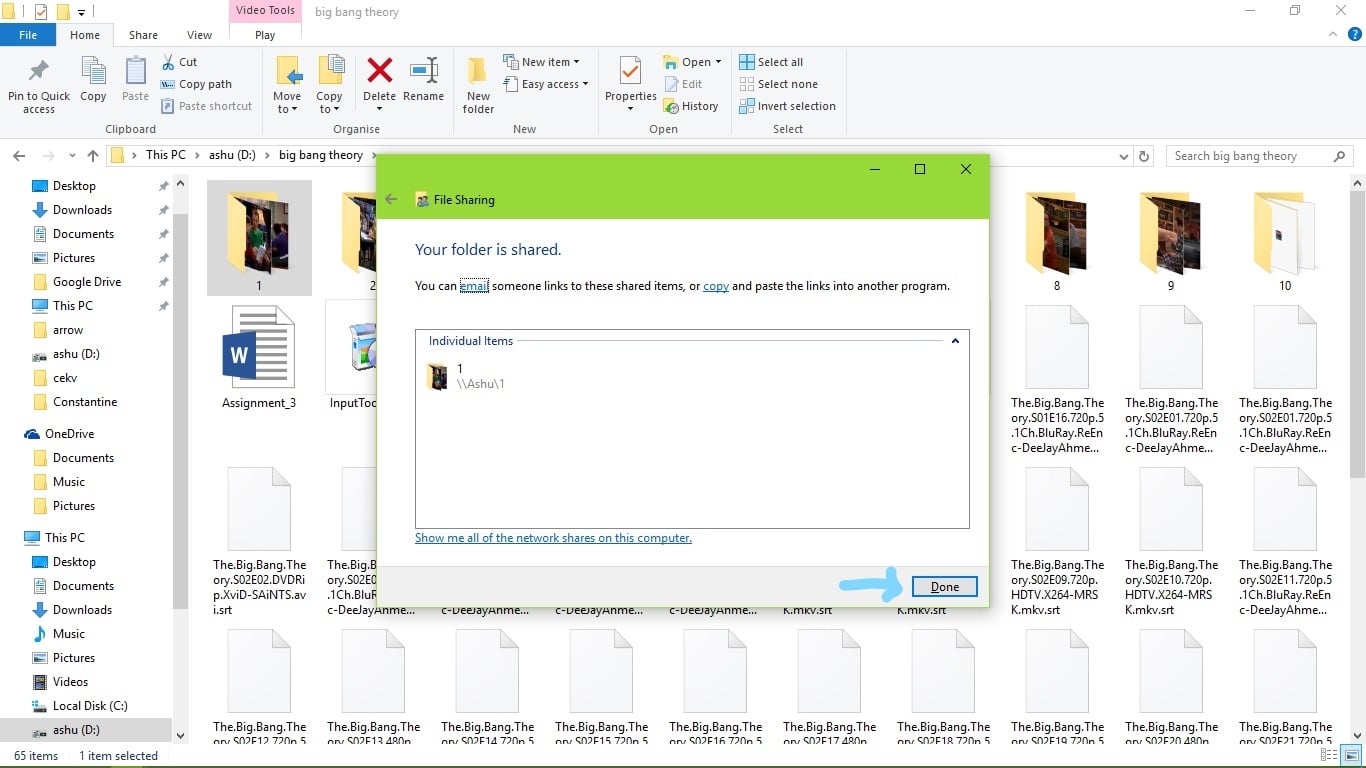Click the red Delete icon in the ribbon
Screen dimensions: 1366x768
tap(379, 71)
